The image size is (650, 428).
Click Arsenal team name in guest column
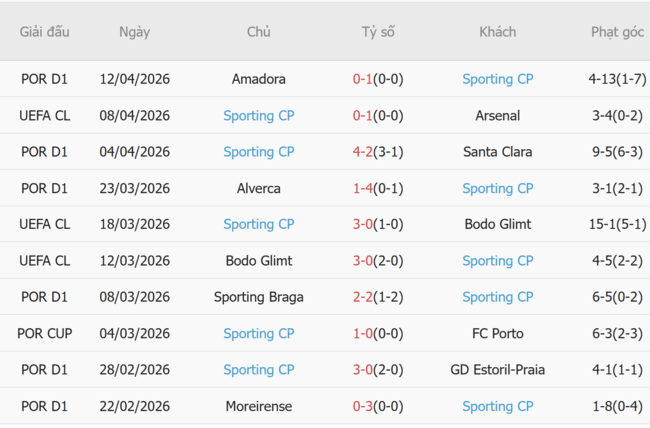point(497,115)
